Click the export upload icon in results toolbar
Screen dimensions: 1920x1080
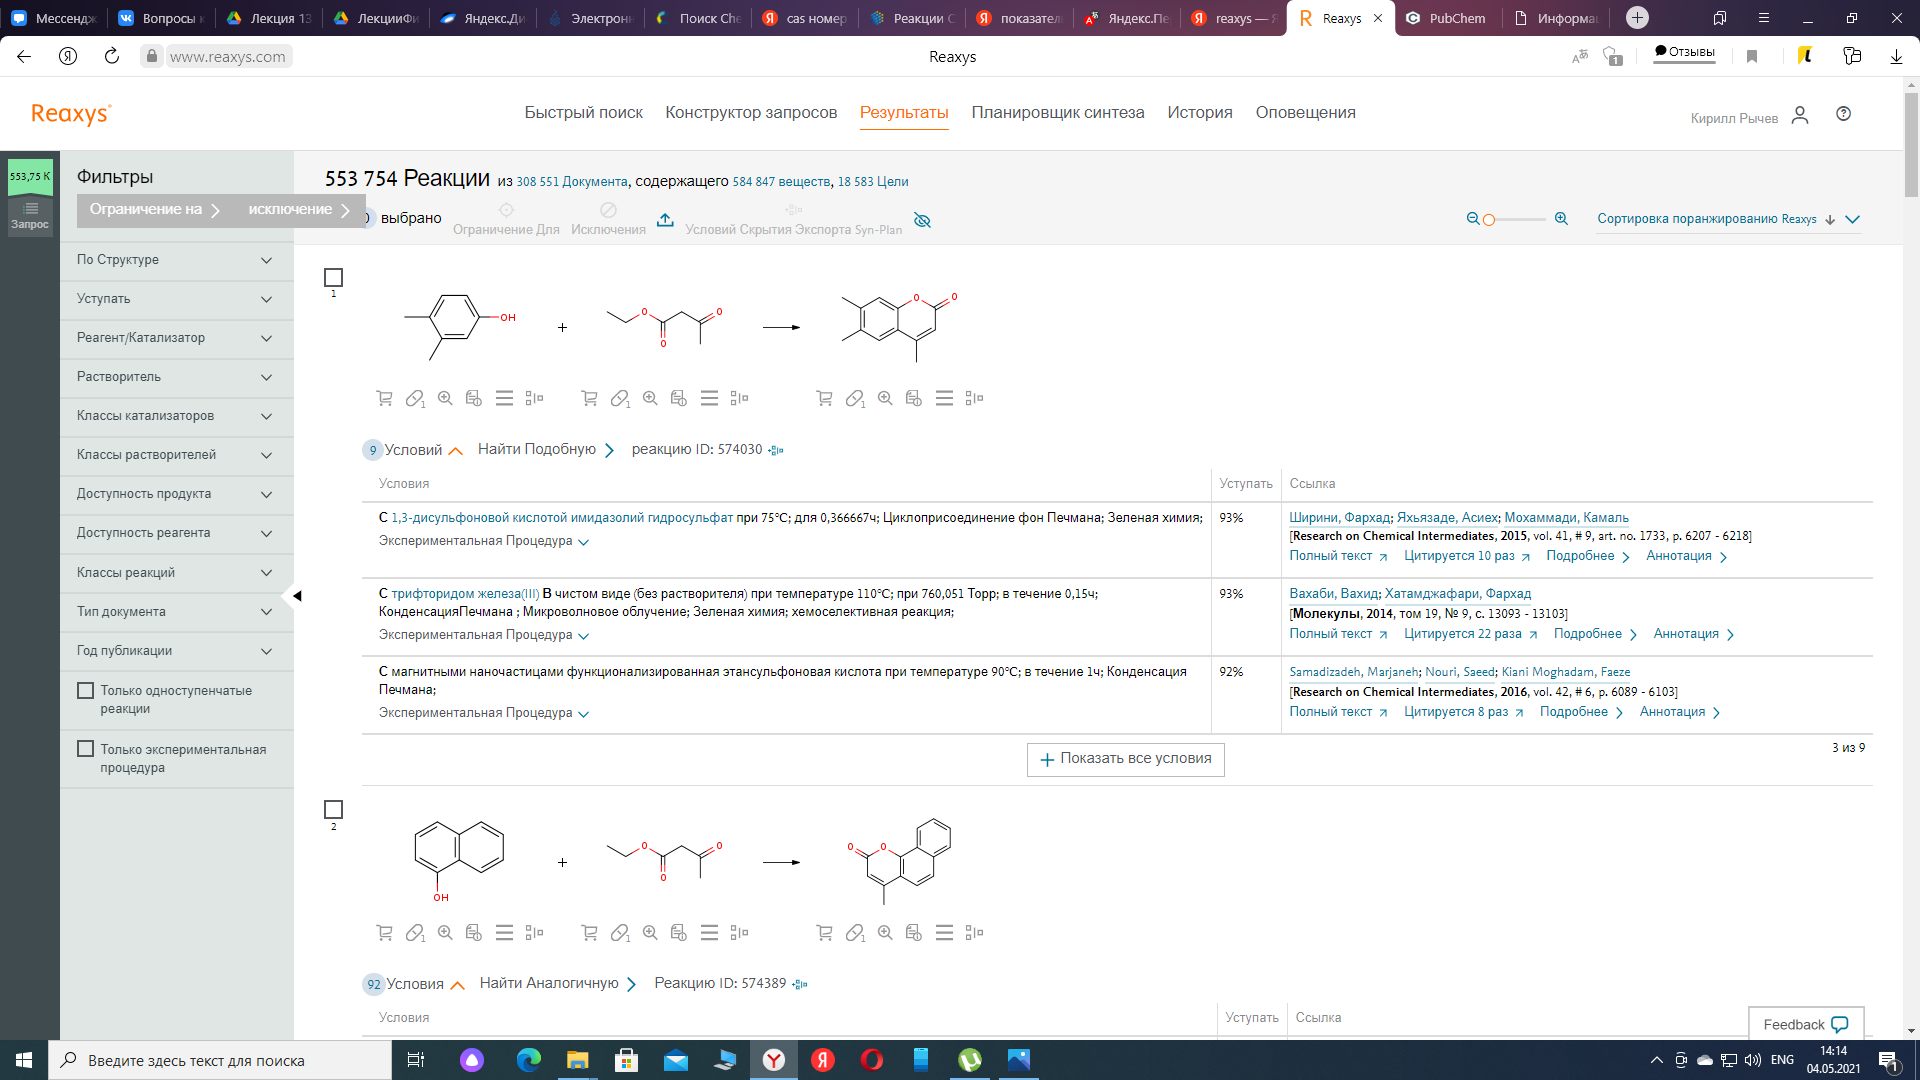click(x=665, y=220)
